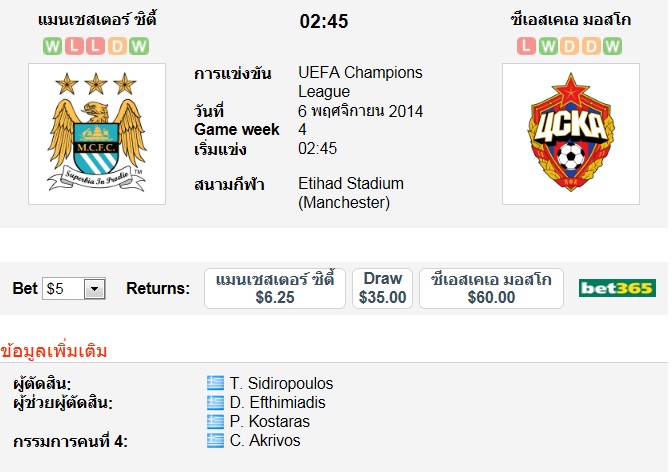Viewport: 672px width, 472px height.
Task: Open the แมนเชสเตอร์ ซิตี้ team name heading
Action: pos(97,20)
